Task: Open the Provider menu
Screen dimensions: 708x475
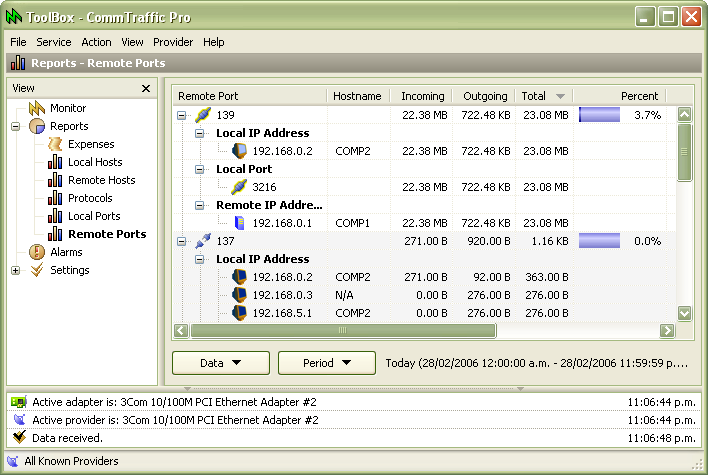Action: click(173, 42)
